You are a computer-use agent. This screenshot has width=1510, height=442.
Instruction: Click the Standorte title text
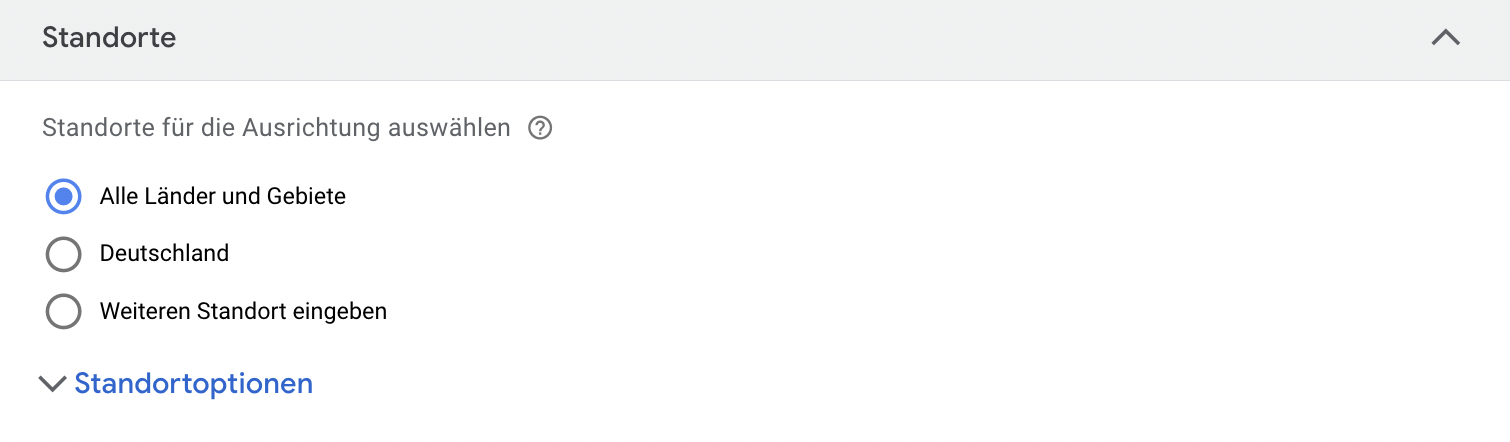coord(109,38)
